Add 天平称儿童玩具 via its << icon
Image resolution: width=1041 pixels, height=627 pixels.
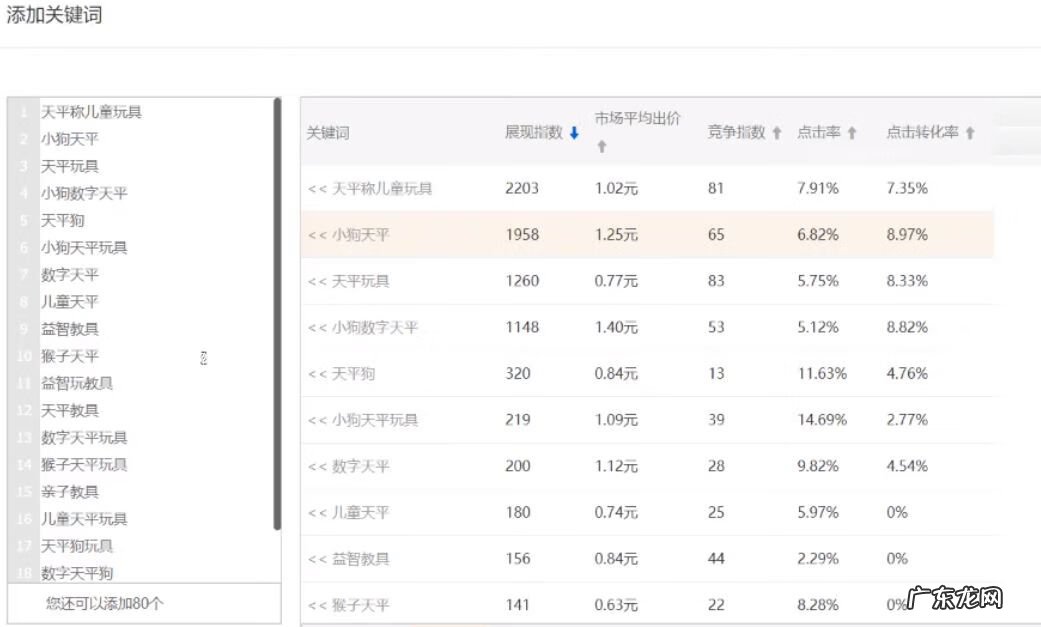317,188
